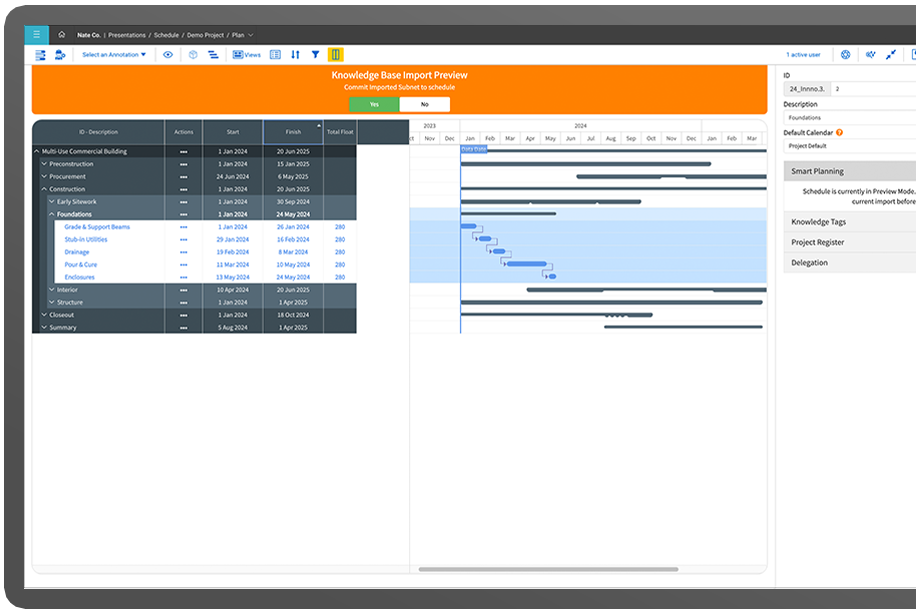Open the Knowledge Tags section in the right panel
This screenshot has width=916, height=615.
(819, 221)
